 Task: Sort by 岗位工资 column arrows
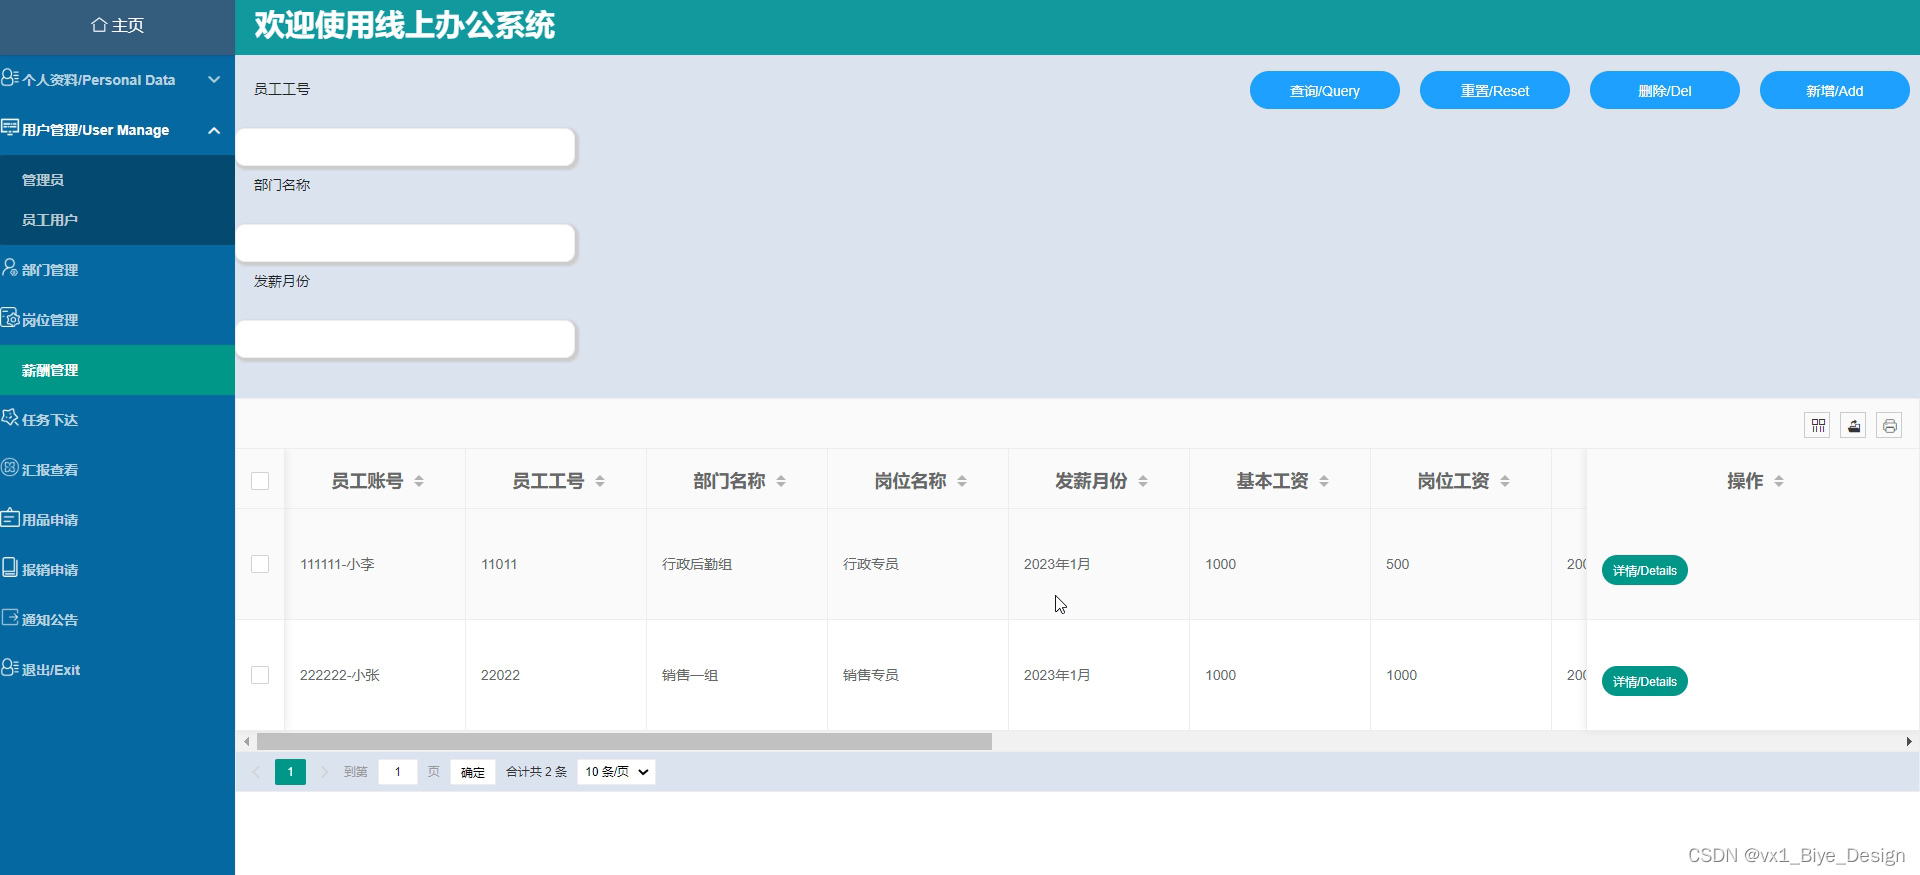click(x=1505, y=481)
